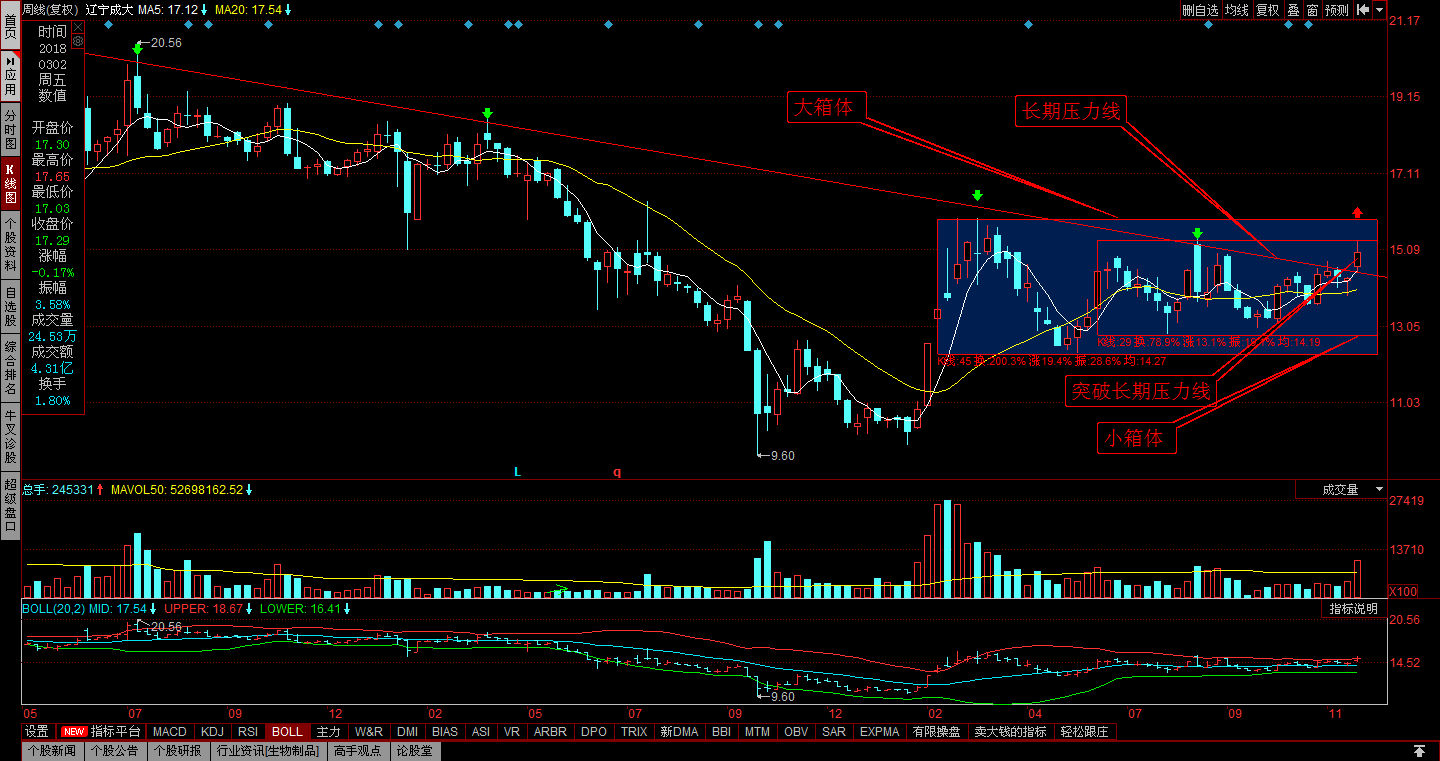Open the 个股新闻 news tab
Screen dimensions: 1440x761
[x=52, y=751]
